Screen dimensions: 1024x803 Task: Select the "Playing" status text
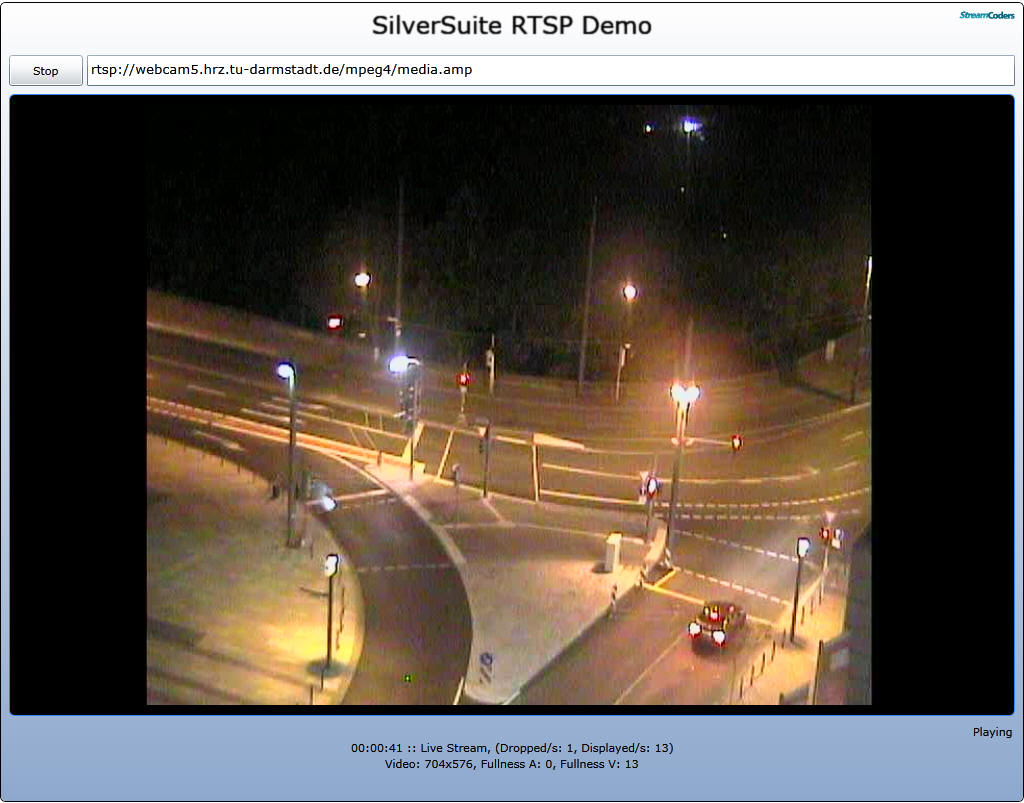(x=992, y=732)
